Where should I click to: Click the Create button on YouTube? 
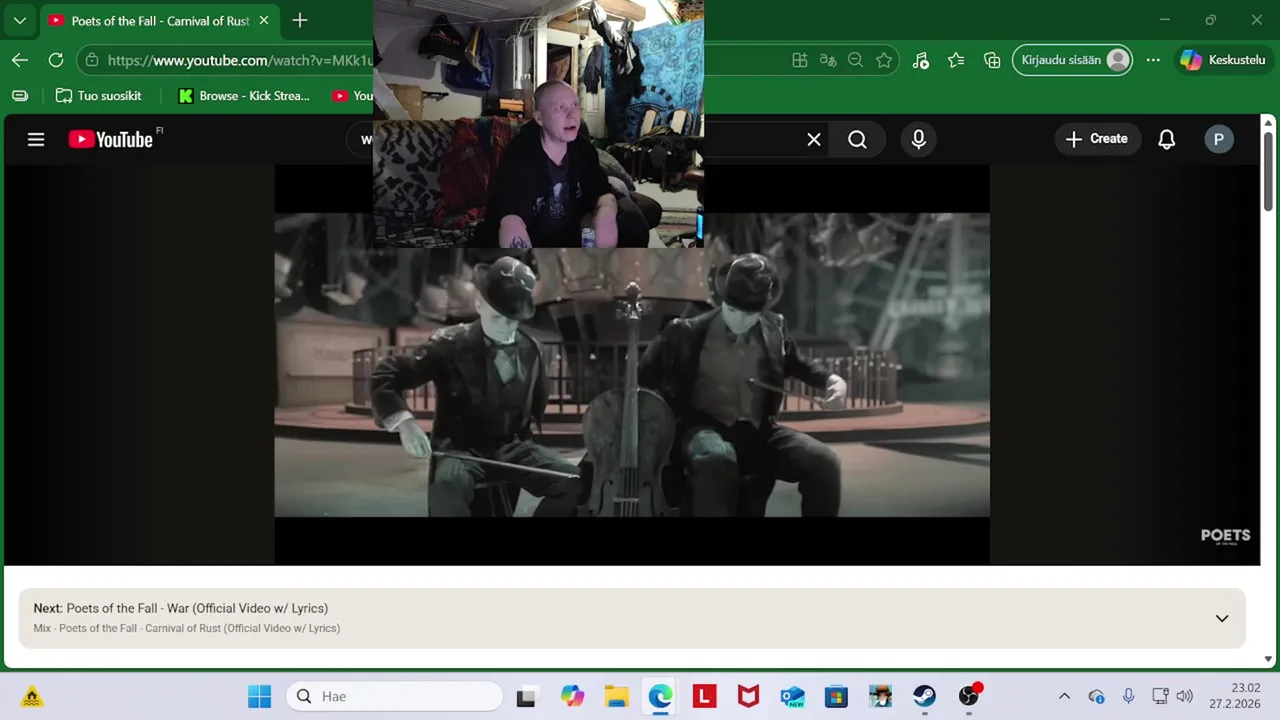pos(1096,139)
